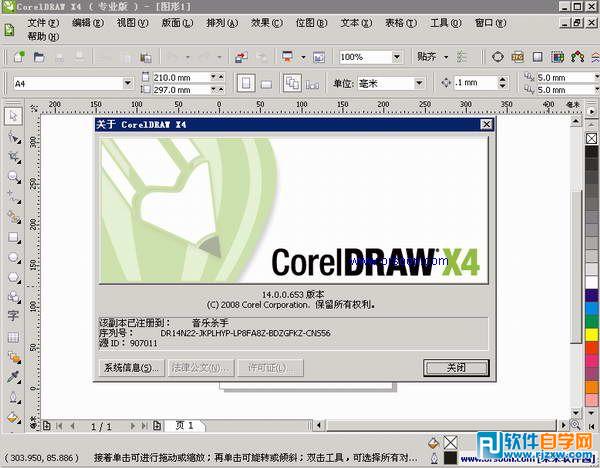The height and width of the screenshot is (468, 600).
Task: Open the Corel welcome screen icon
Action: [319, 57]
